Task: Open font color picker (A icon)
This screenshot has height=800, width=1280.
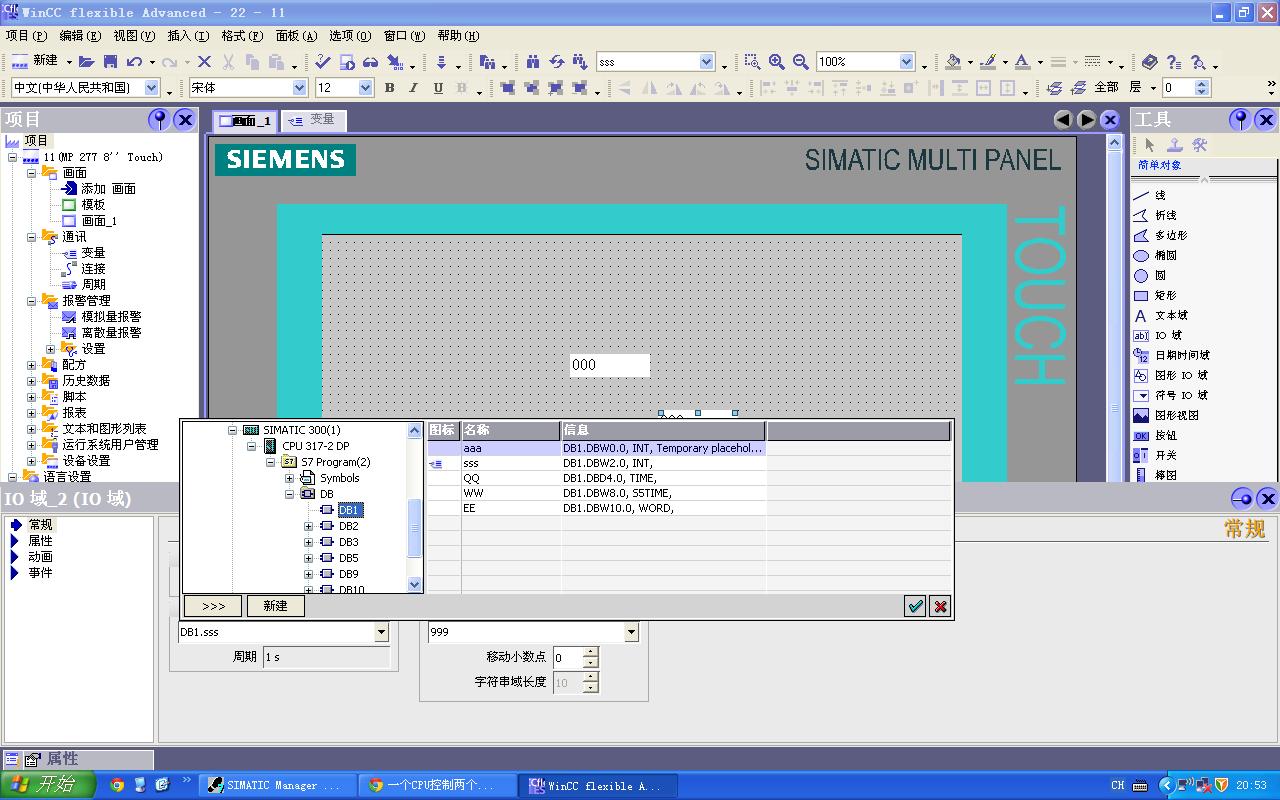Action: pos(1022,62)
